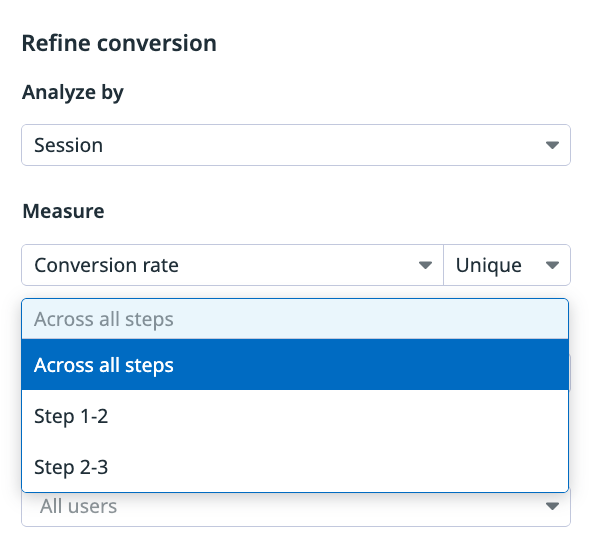Click the caret arrow next to Unique
The height and width of the screenshot is (554, 594).
coord(552,265)
